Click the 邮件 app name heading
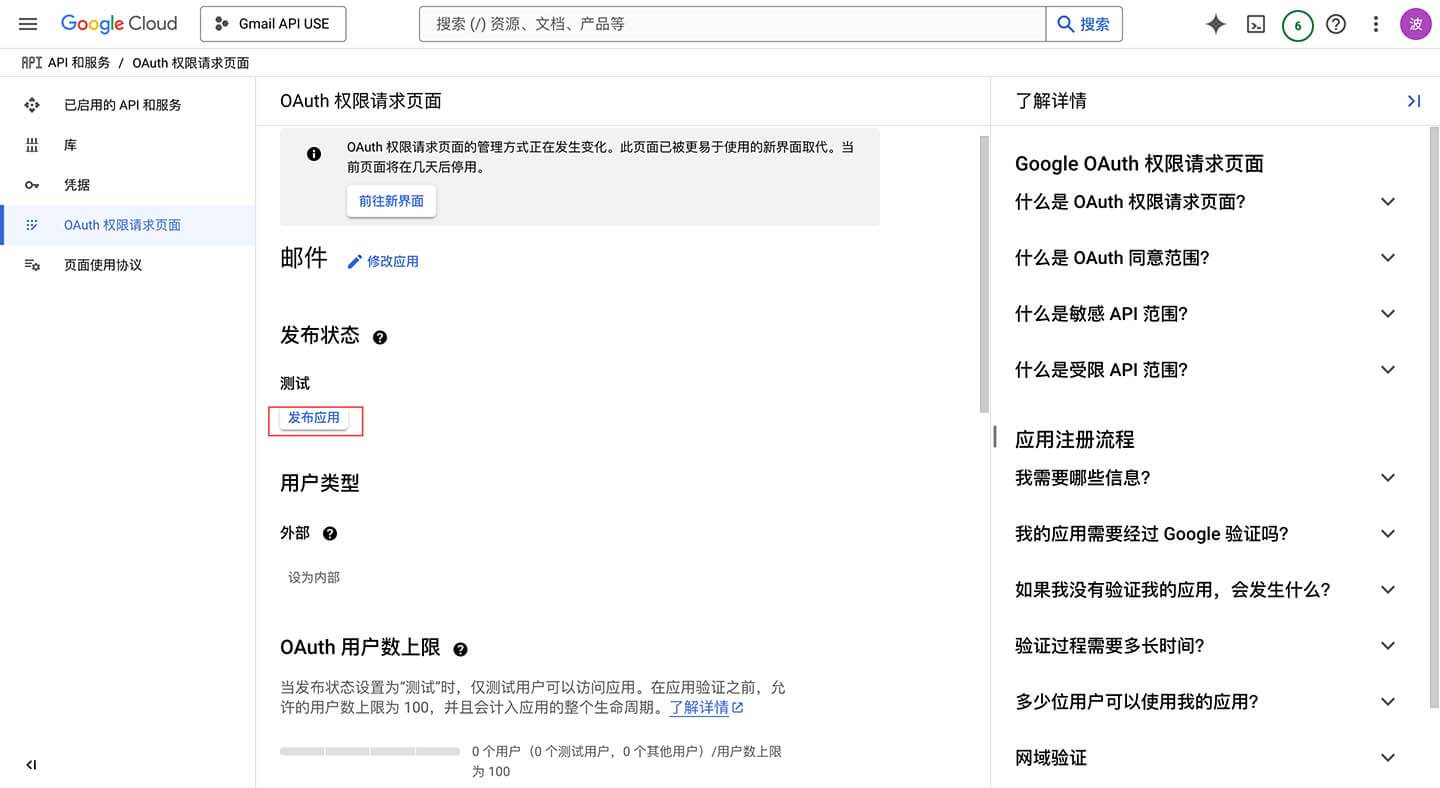1440x788 pixels. tap(304, 258)
